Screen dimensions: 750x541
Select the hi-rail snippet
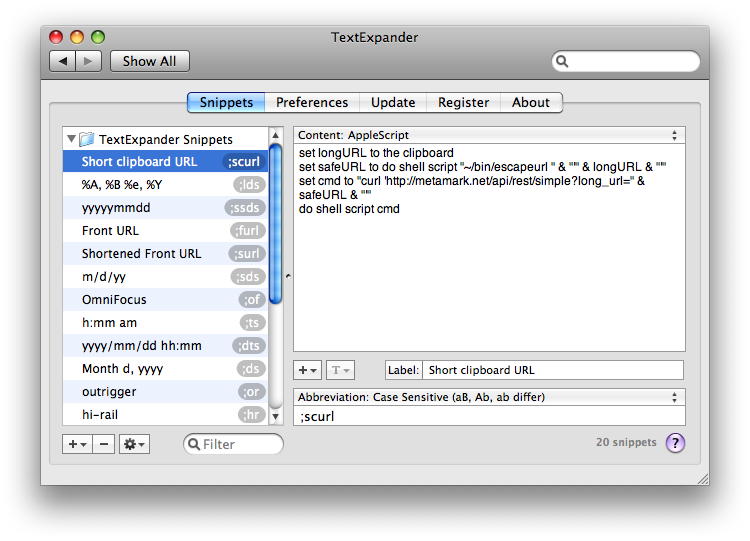(165, 414)
